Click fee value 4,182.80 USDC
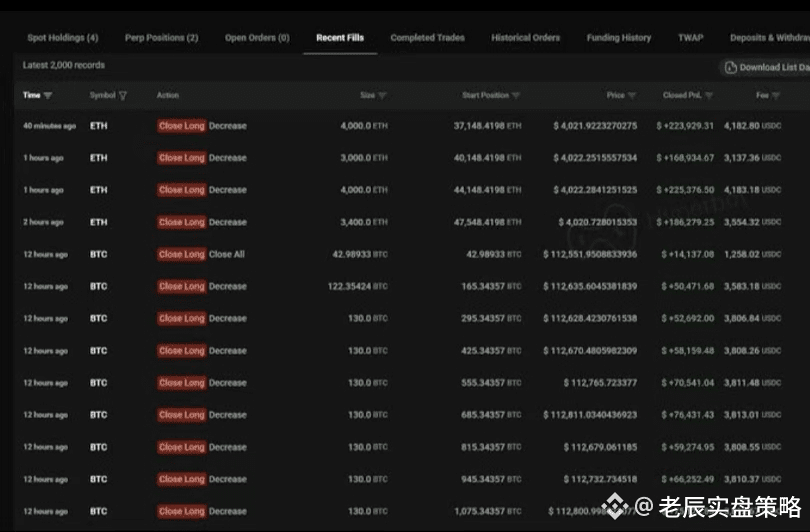 tap(753, 126)
